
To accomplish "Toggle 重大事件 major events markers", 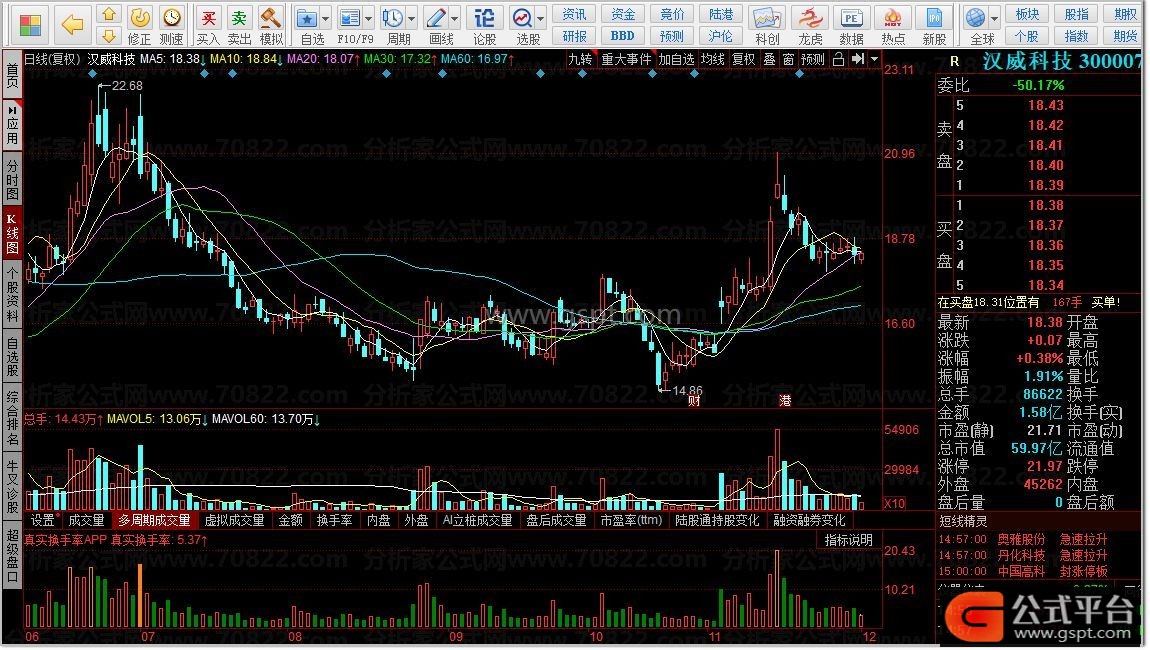I will pos(626,59).
